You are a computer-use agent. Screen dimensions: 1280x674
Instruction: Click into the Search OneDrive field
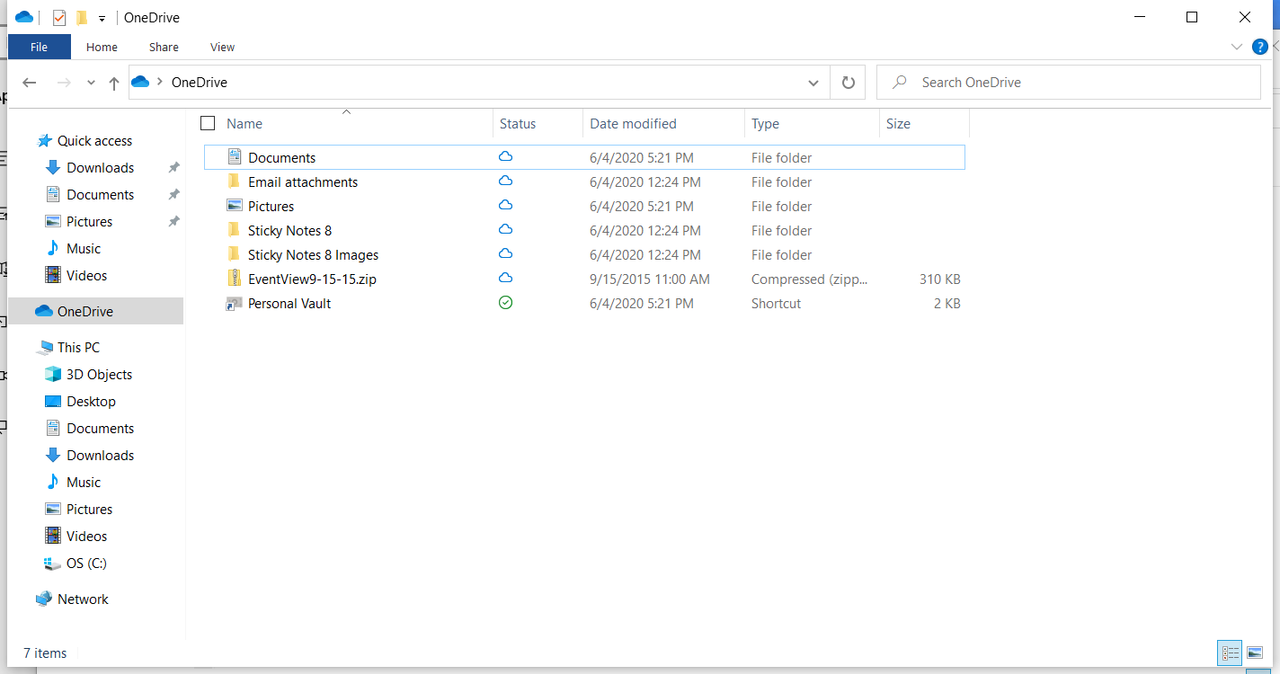tap(1068, 83)
